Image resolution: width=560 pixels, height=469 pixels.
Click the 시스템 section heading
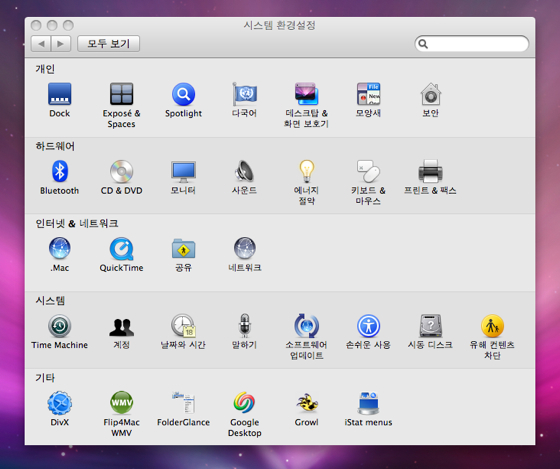click(x=50, y=300)
